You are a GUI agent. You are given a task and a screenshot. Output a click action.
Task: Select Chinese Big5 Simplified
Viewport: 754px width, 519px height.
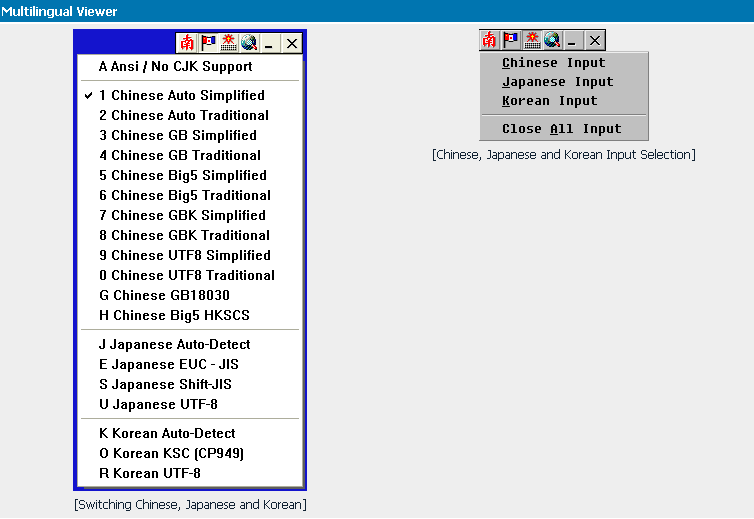click(190, 175)
